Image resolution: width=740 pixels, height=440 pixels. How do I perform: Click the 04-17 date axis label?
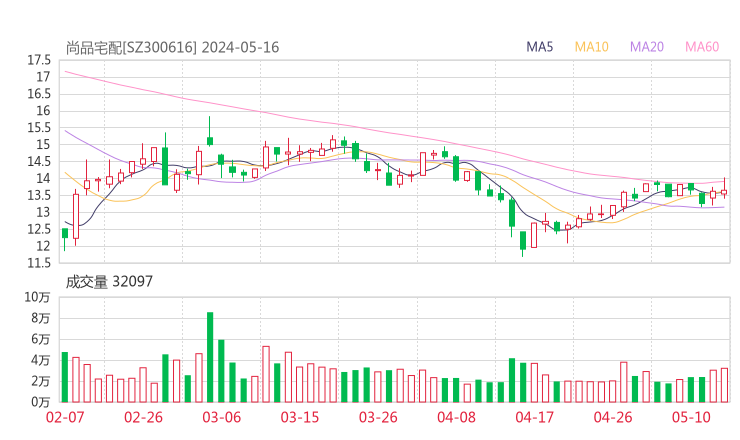535,417
